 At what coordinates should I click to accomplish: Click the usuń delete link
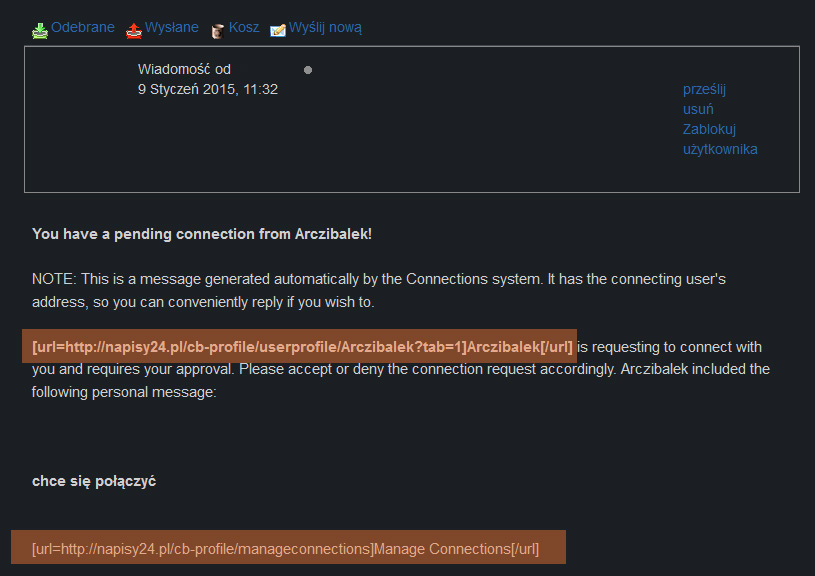[698, 109]
